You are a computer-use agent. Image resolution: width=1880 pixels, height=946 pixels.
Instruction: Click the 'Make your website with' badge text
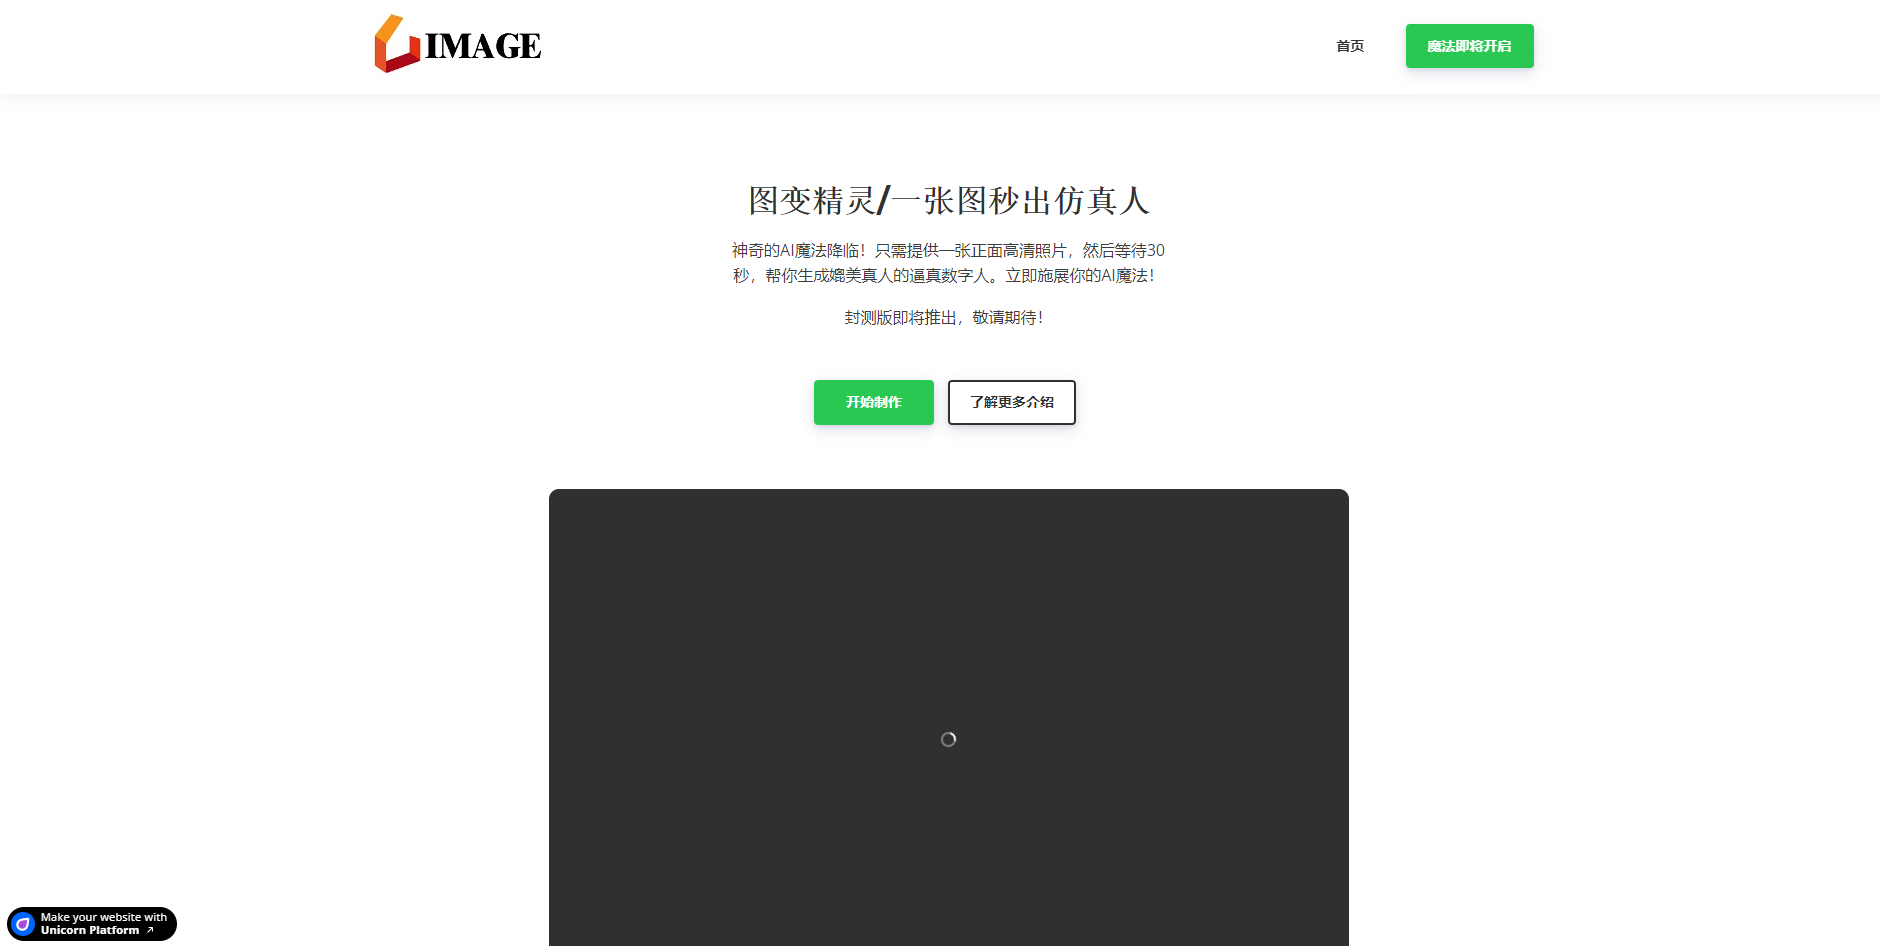pyautogui.click(x=104, y=917)
